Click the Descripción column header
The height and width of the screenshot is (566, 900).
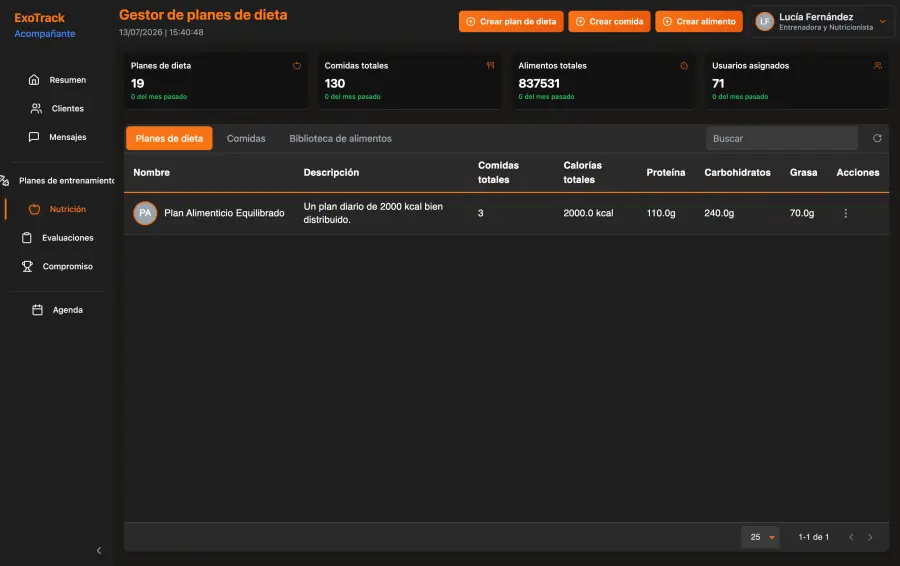coord(331,172)
